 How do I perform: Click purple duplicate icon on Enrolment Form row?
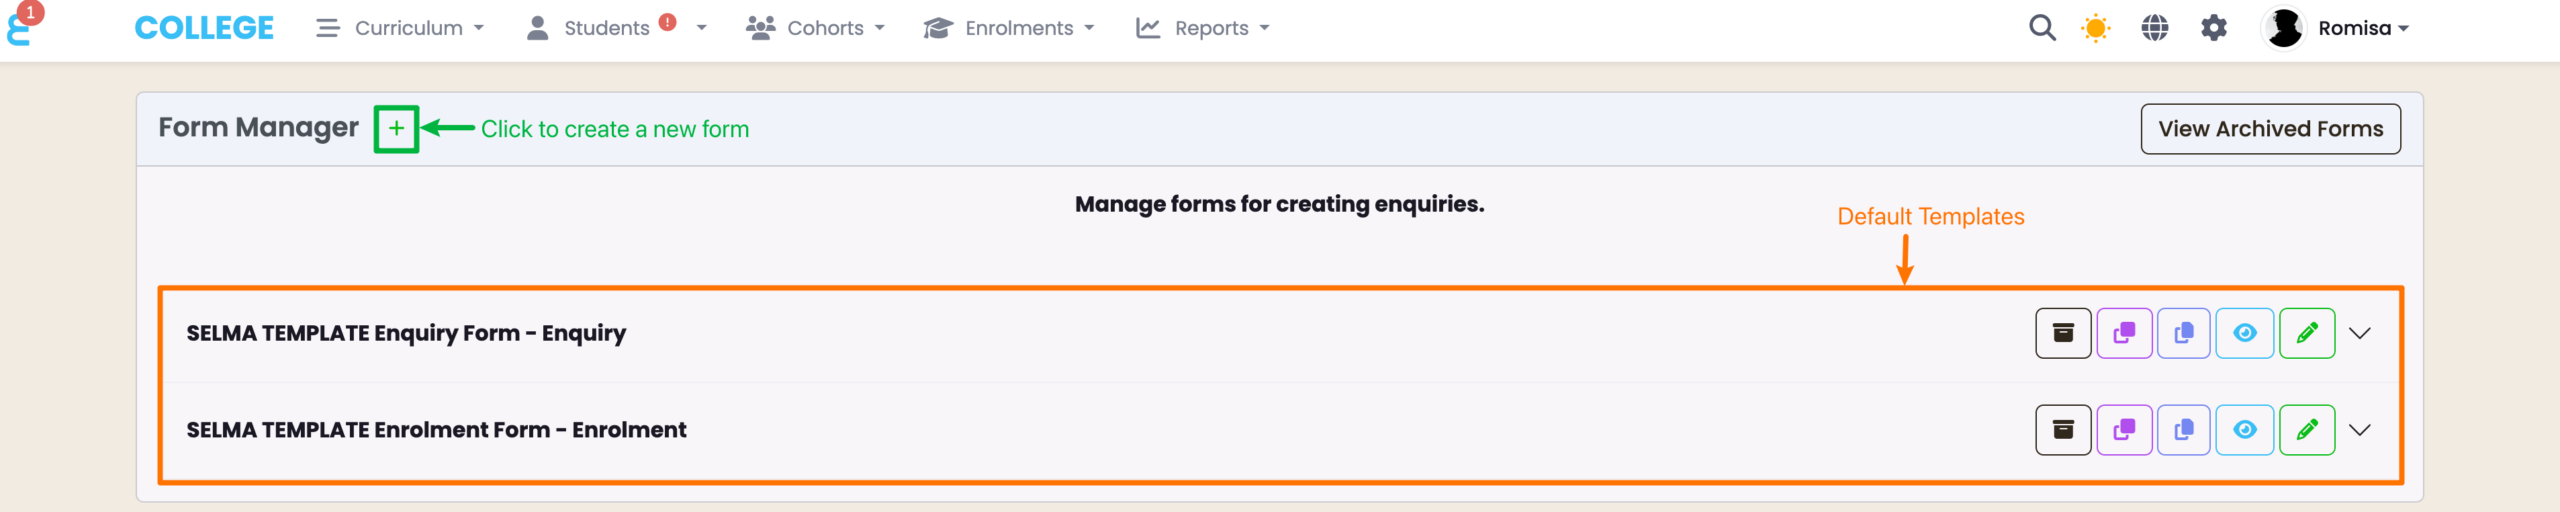pos(2124,430)
